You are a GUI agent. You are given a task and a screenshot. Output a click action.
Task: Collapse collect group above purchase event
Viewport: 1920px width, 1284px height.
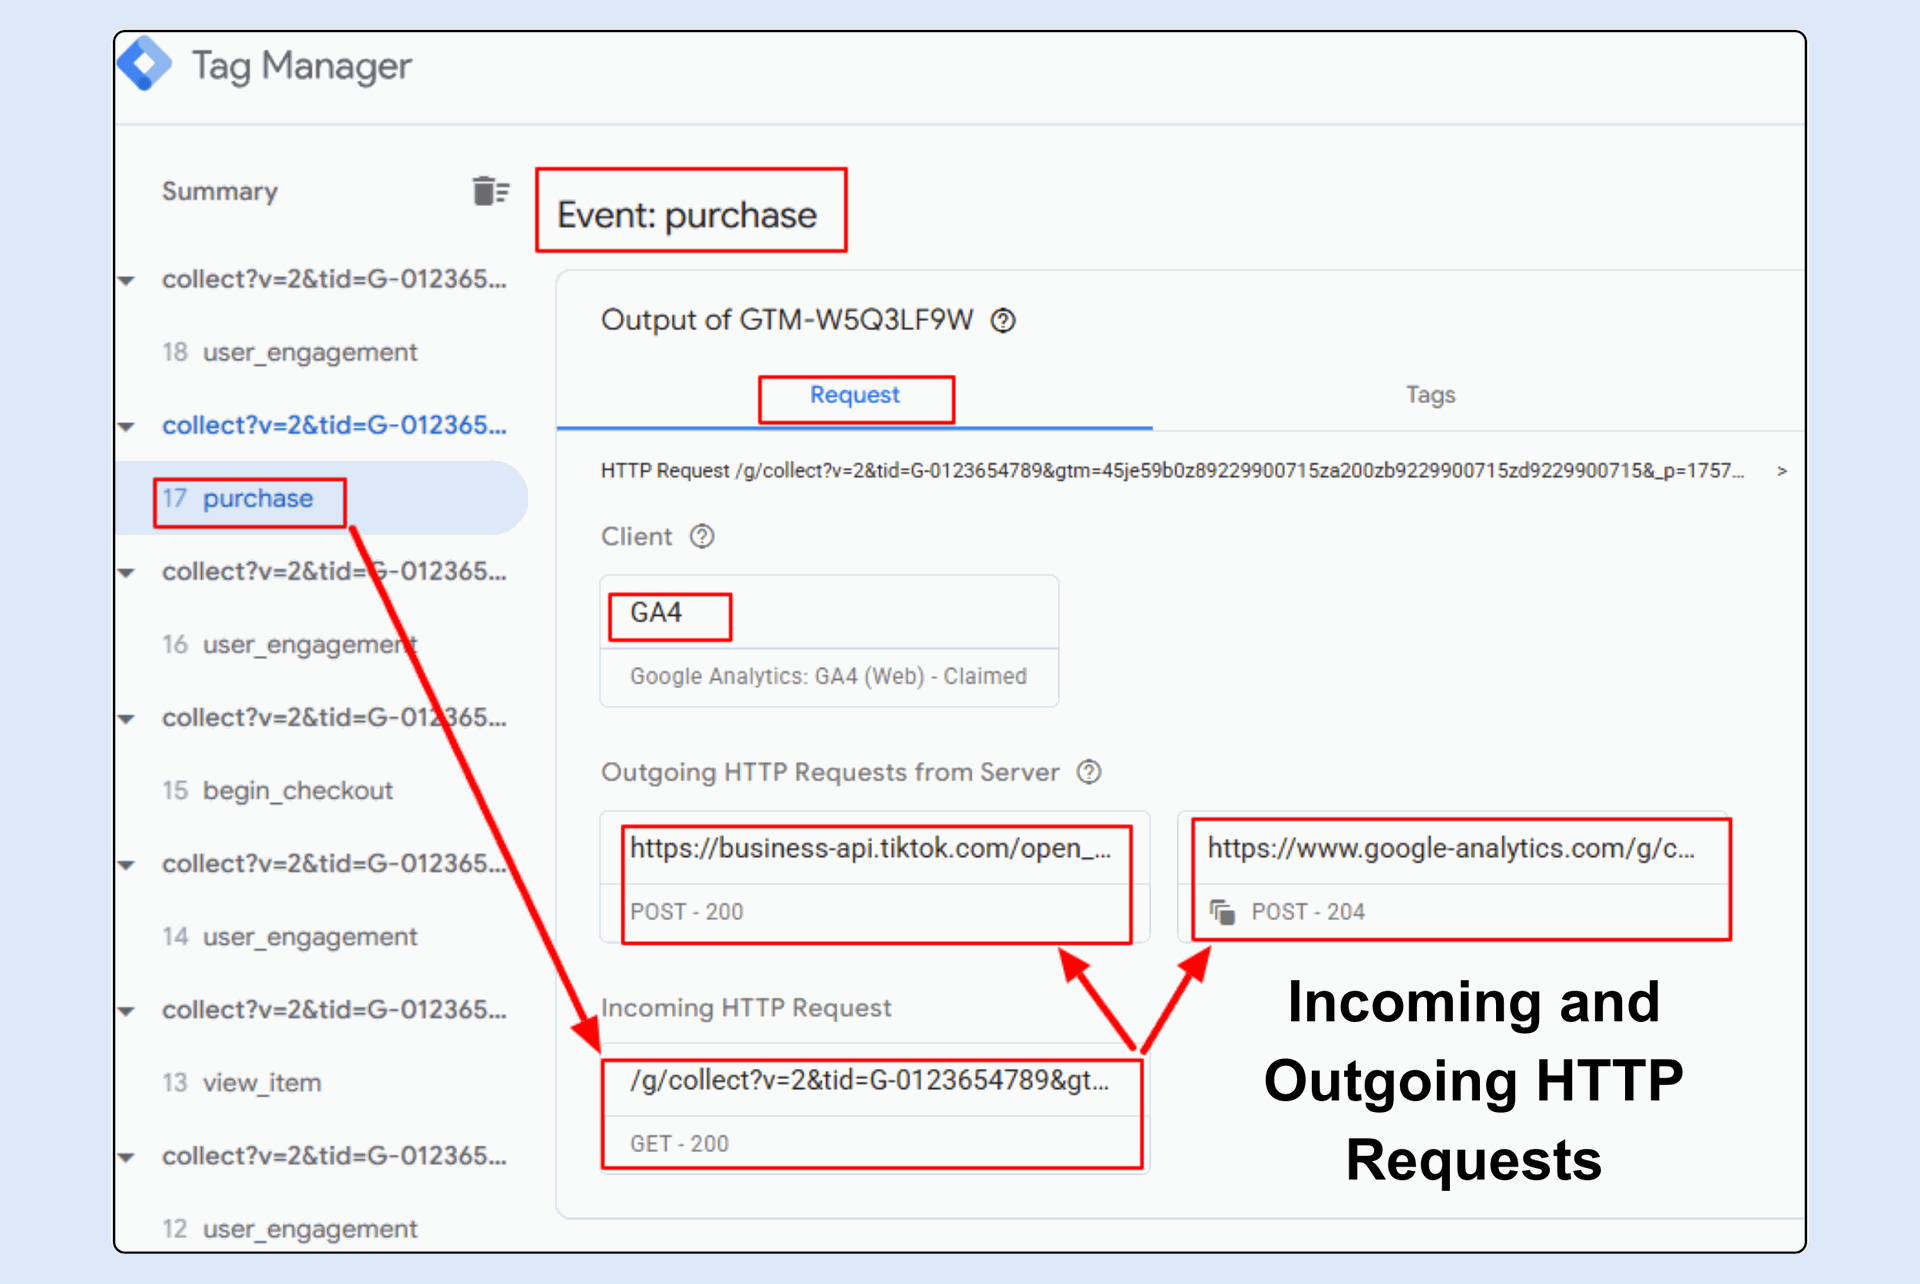coord(127,426)
